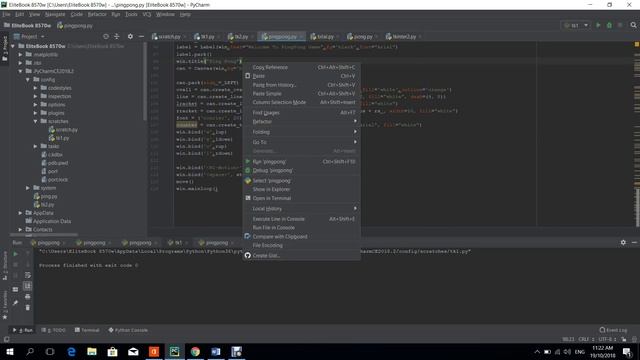Viewport: 640px width, 360px height.
Task: Click the Windows Start button
Action: 9,351
